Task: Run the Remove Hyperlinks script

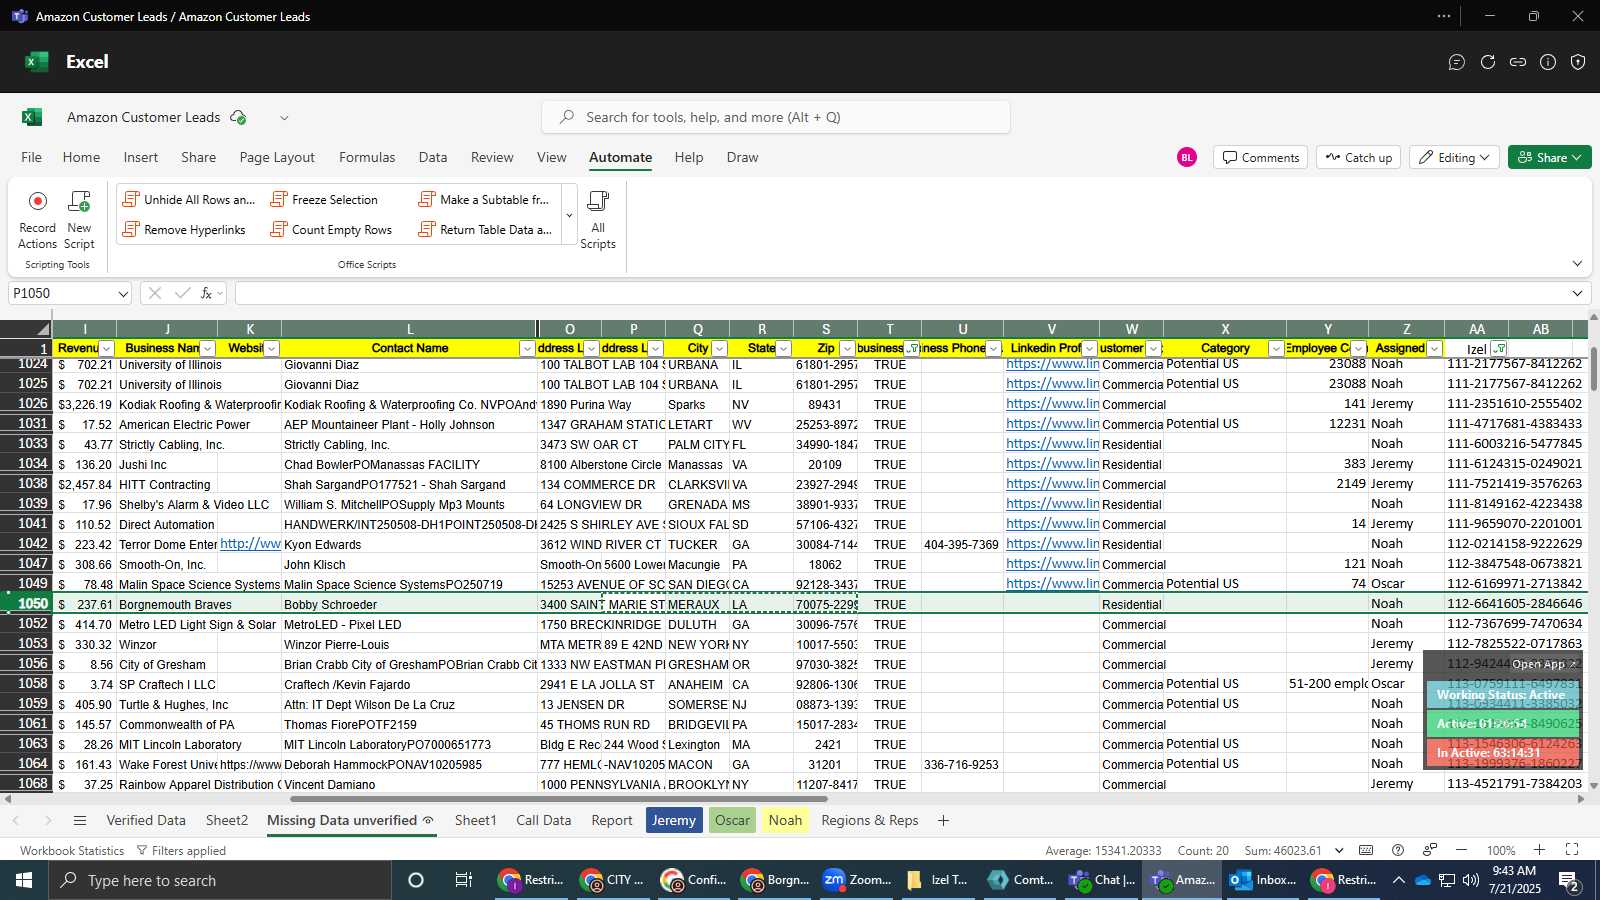Action: tap(184, 230)
